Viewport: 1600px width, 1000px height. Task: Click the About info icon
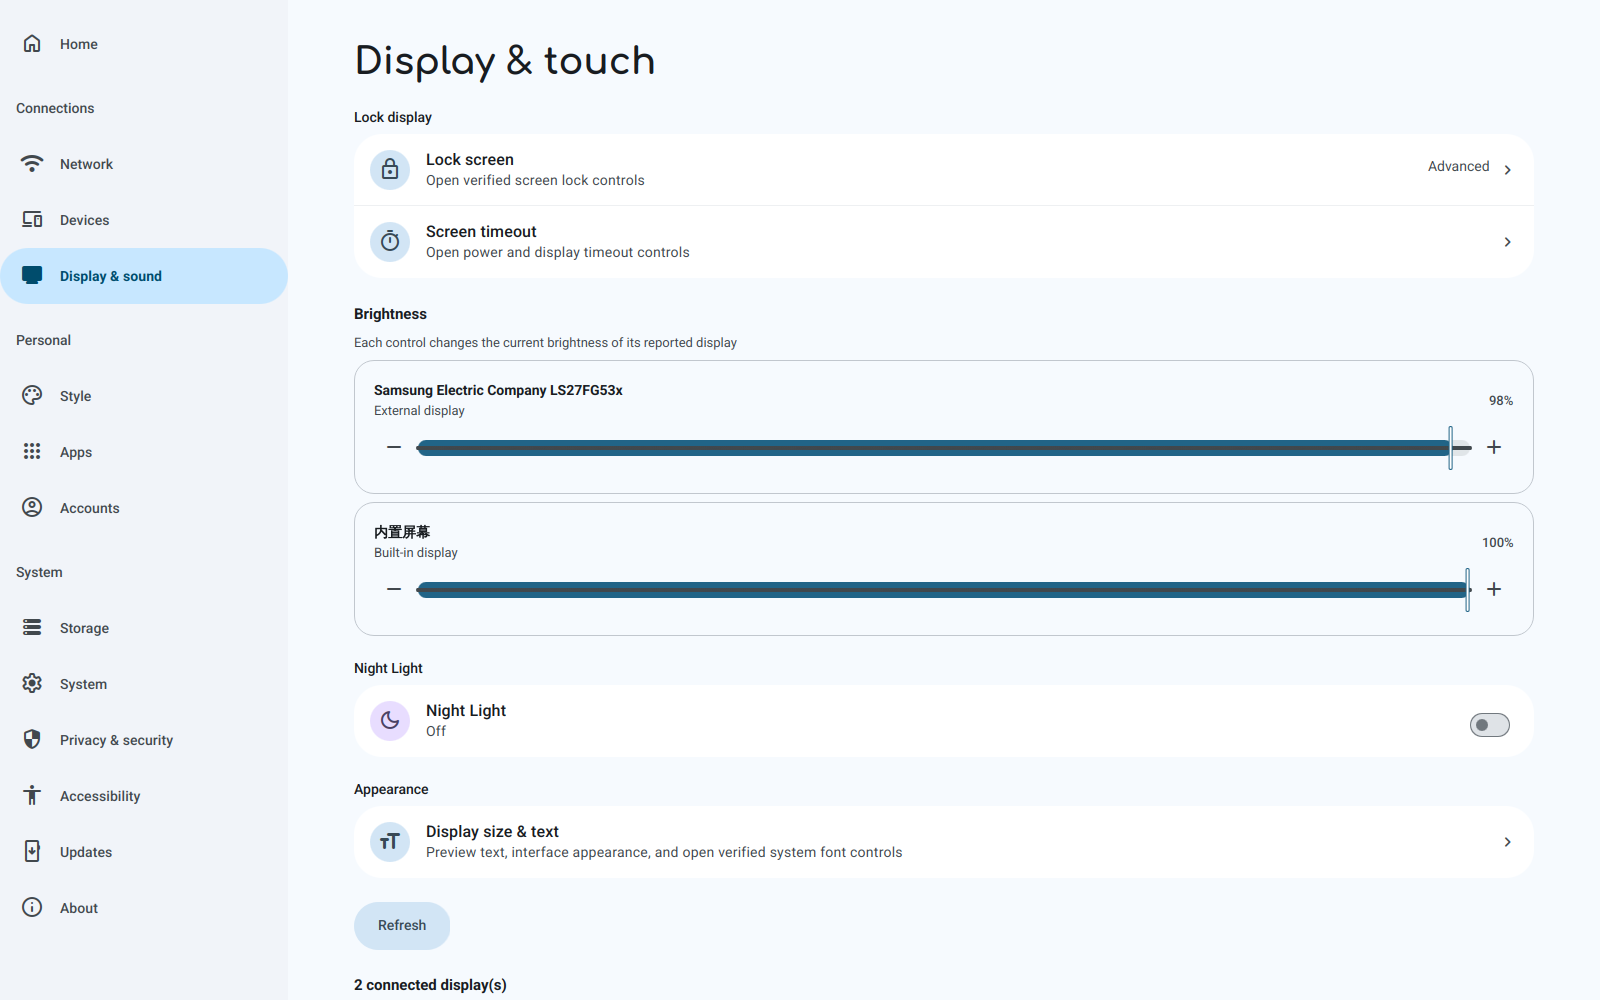click(x=32, y=908)
